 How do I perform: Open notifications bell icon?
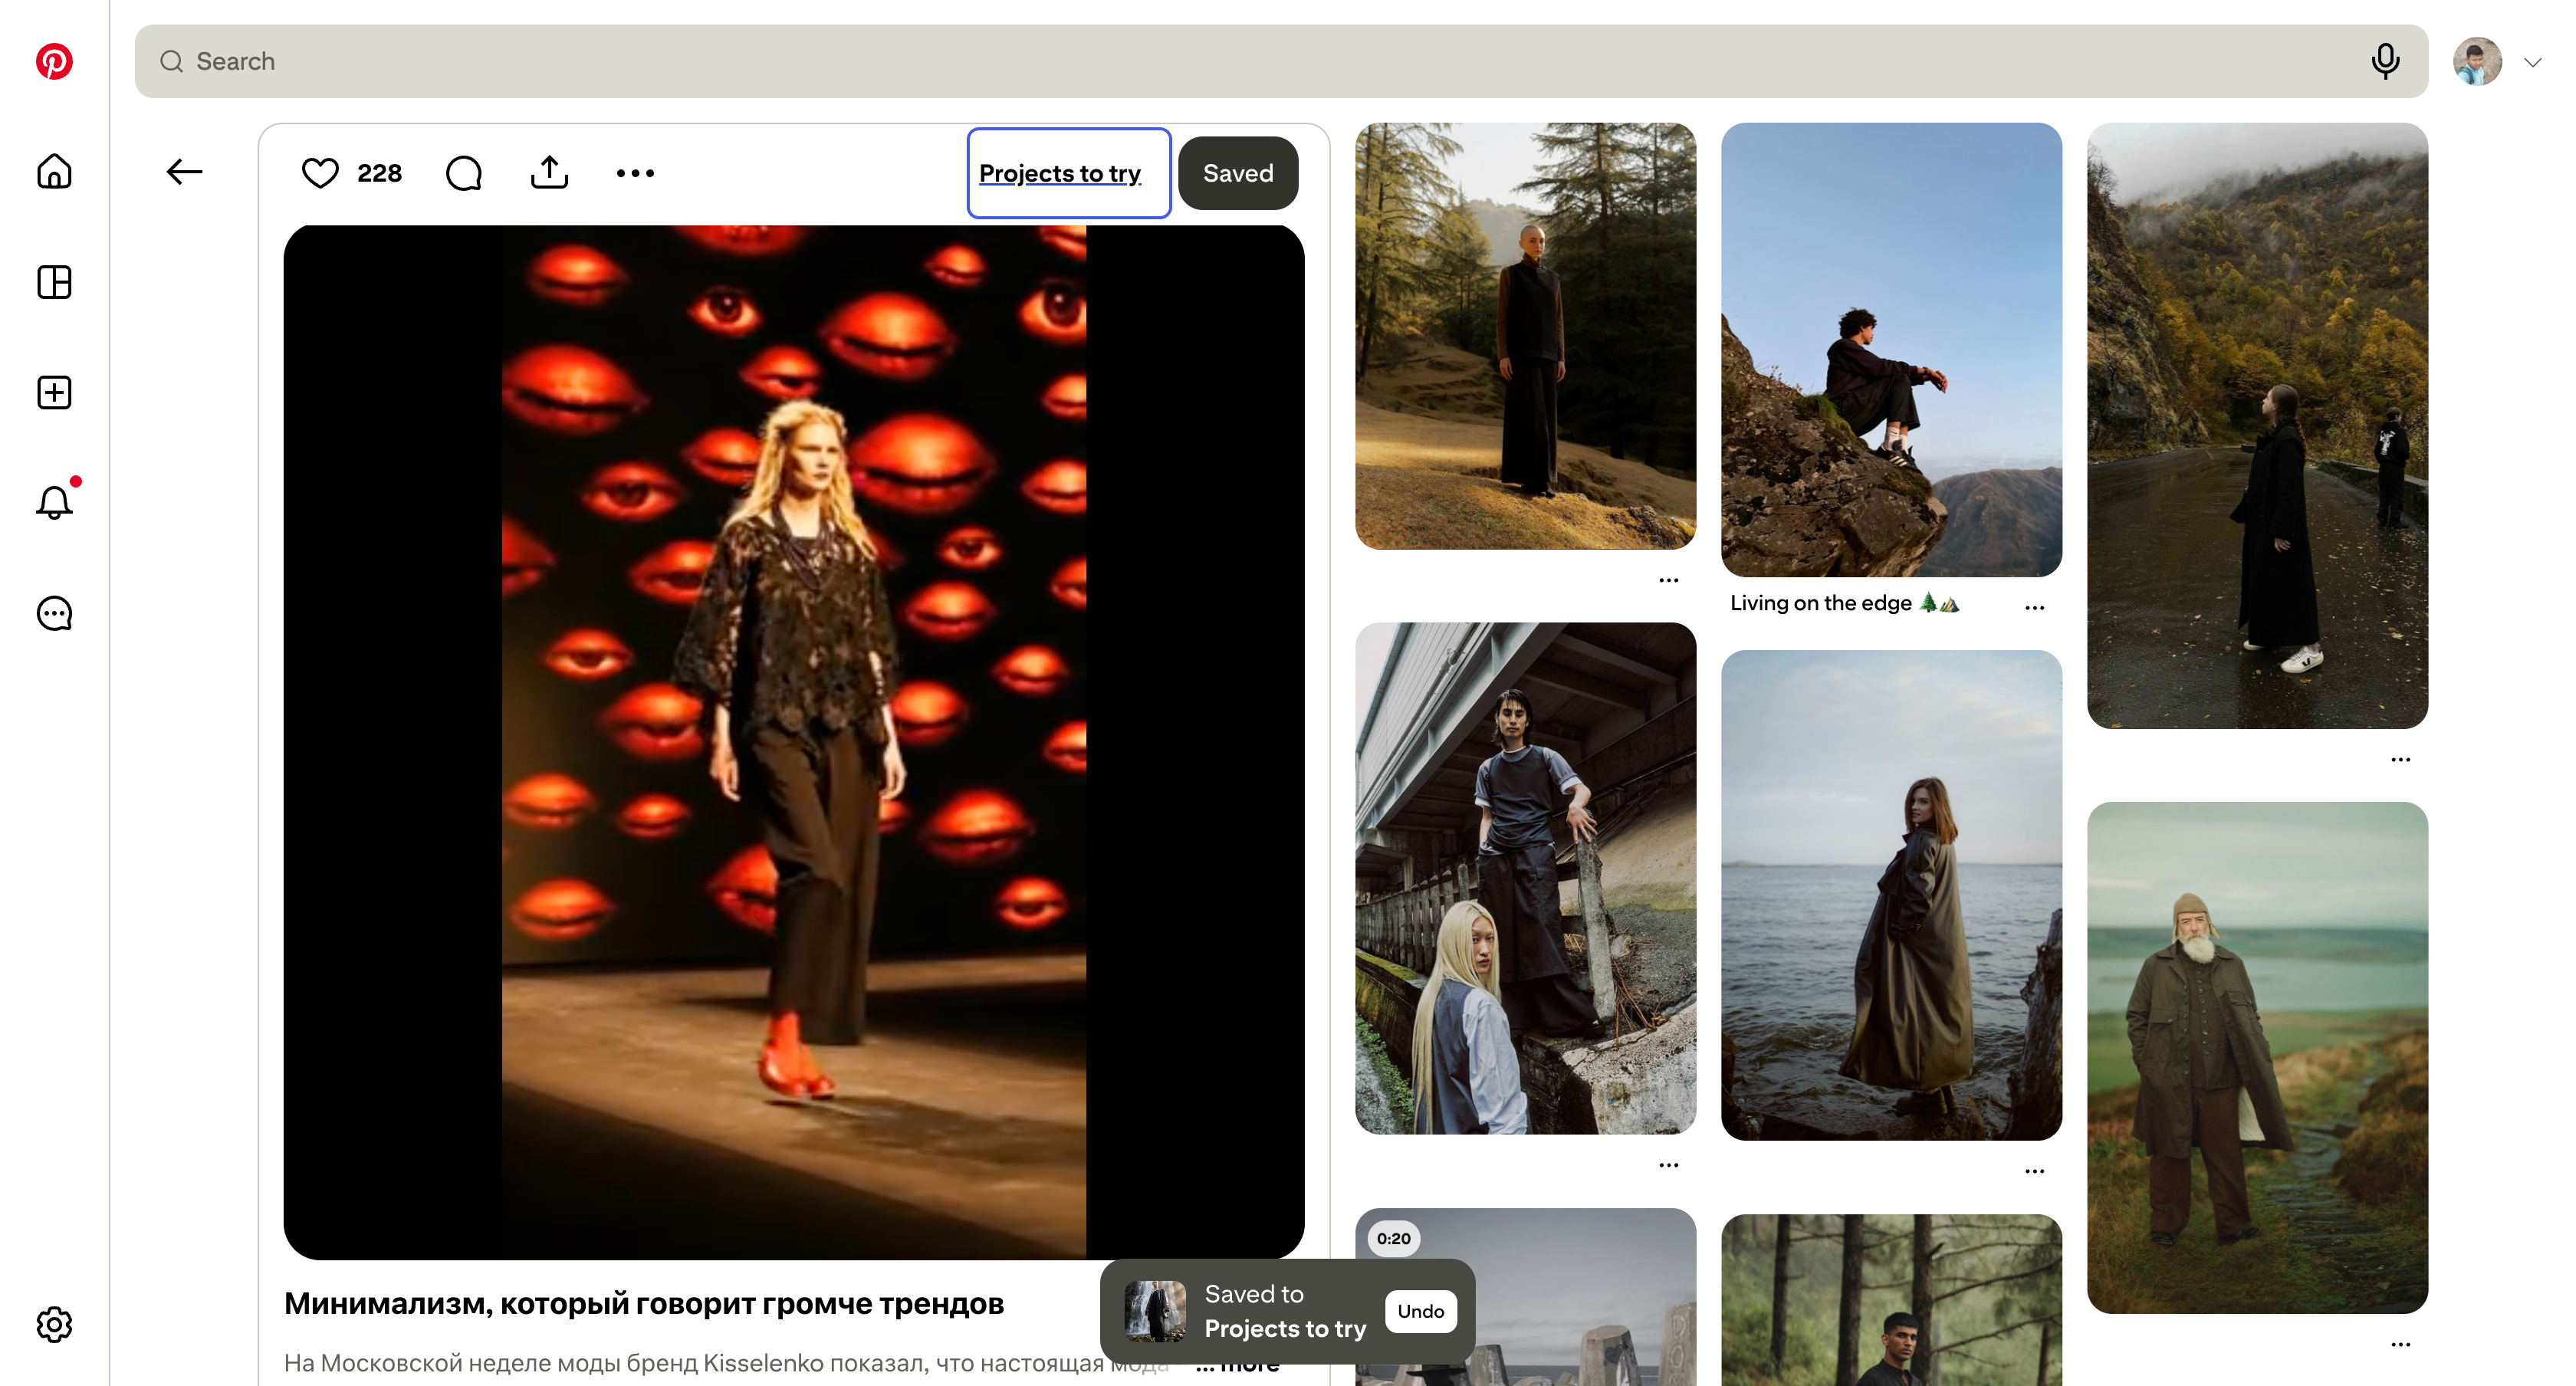(x=54, y=502)
